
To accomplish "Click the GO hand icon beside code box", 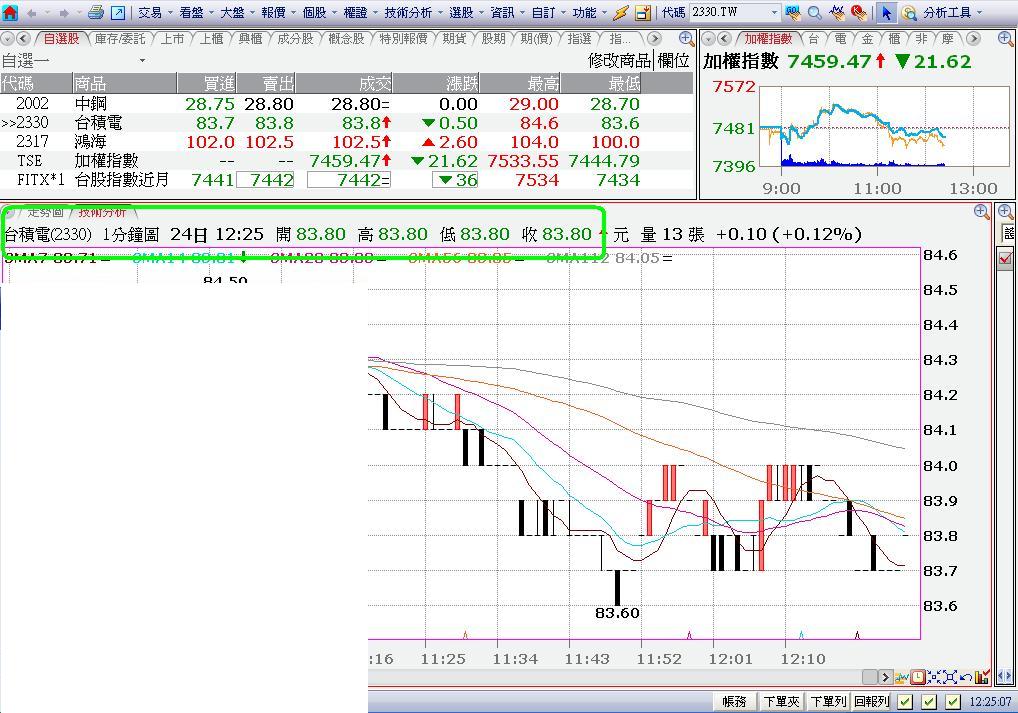I will coord(793,12).
